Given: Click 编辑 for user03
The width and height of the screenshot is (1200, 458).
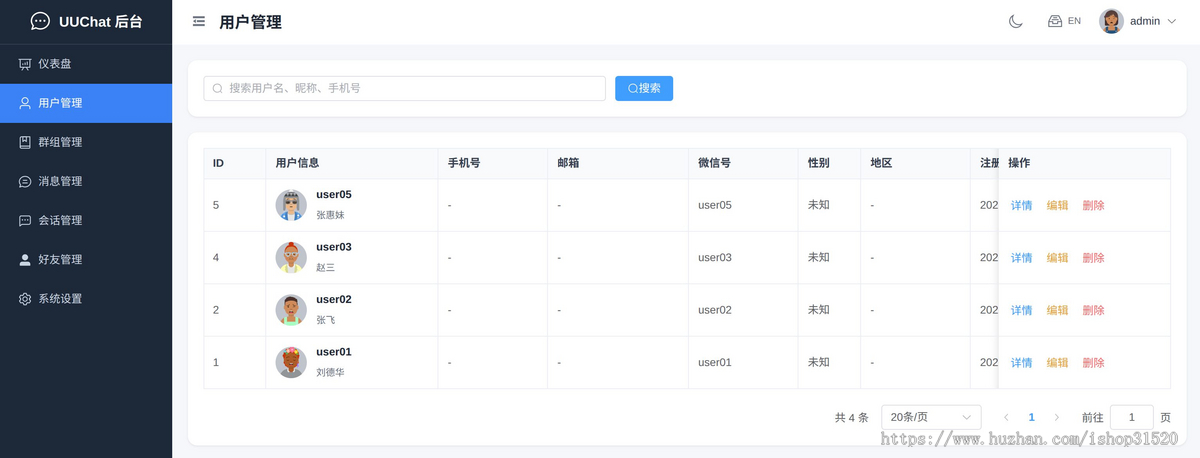Looking at the screenshot, I should click(1057, 258).
